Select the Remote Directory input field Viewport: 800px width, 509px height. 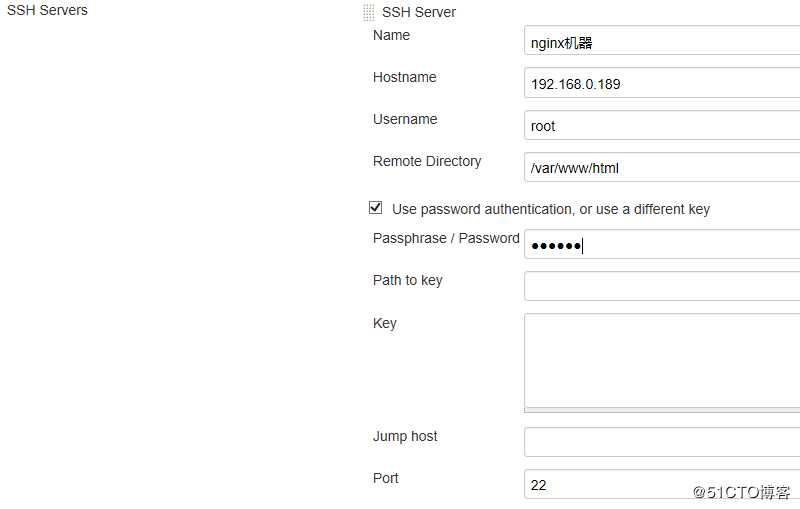660,168
